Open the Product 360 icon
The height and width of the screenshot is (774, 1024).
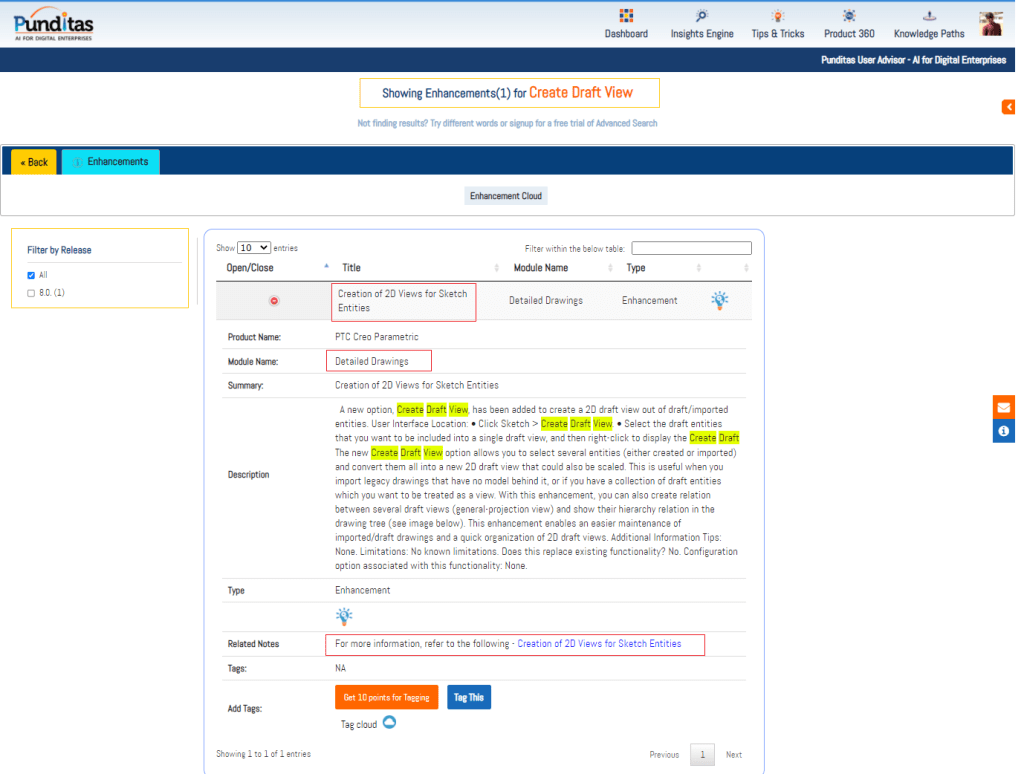coord(849,16)
